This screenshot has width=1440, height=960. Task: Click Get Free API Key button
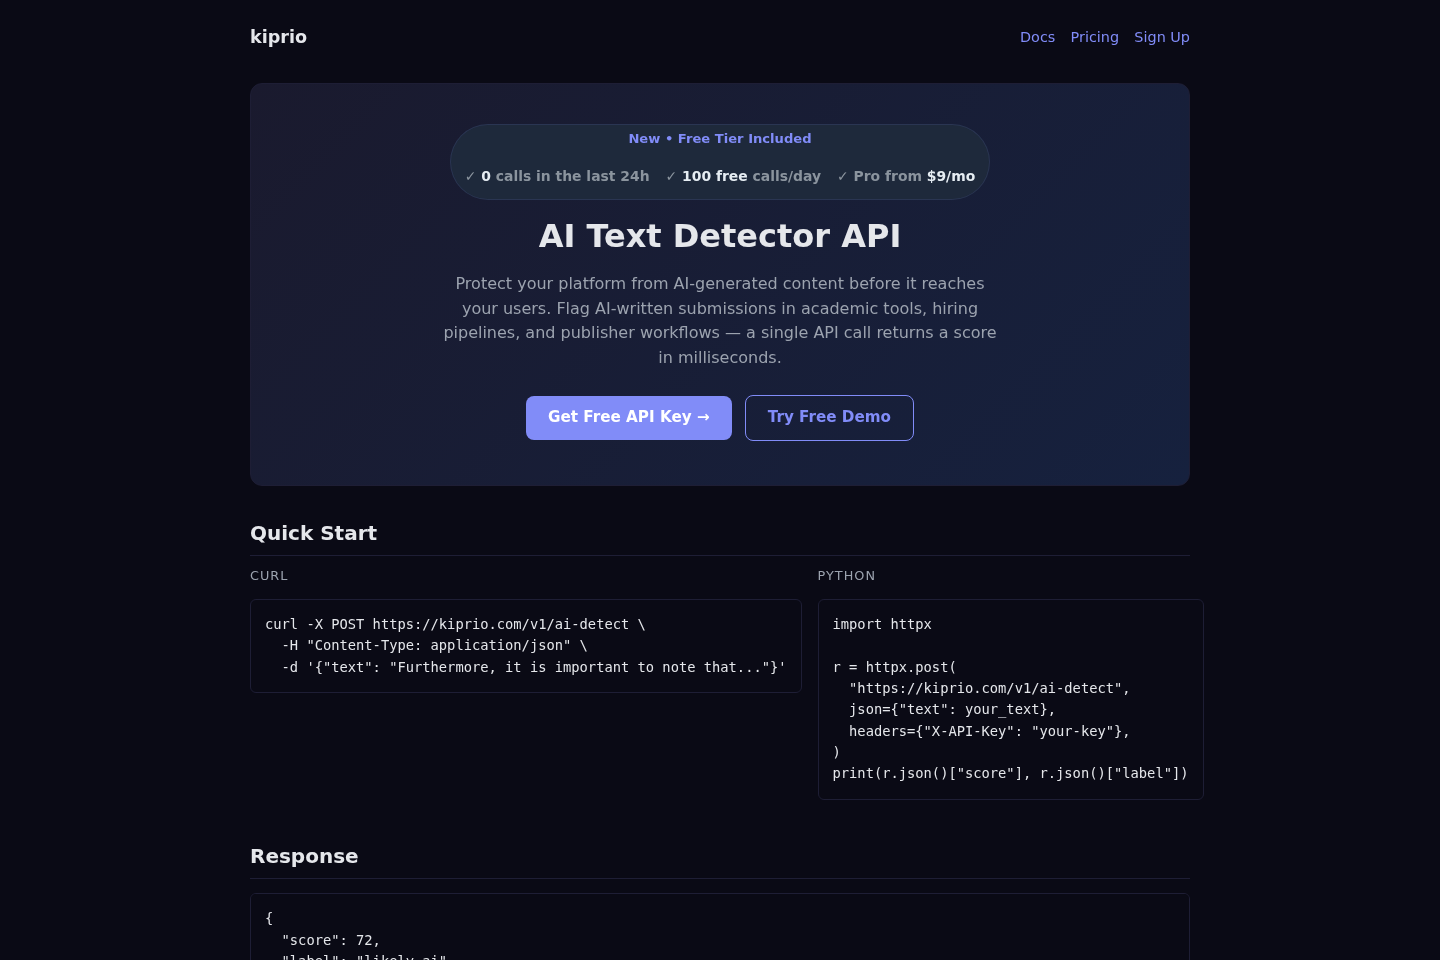pos(629,418)
